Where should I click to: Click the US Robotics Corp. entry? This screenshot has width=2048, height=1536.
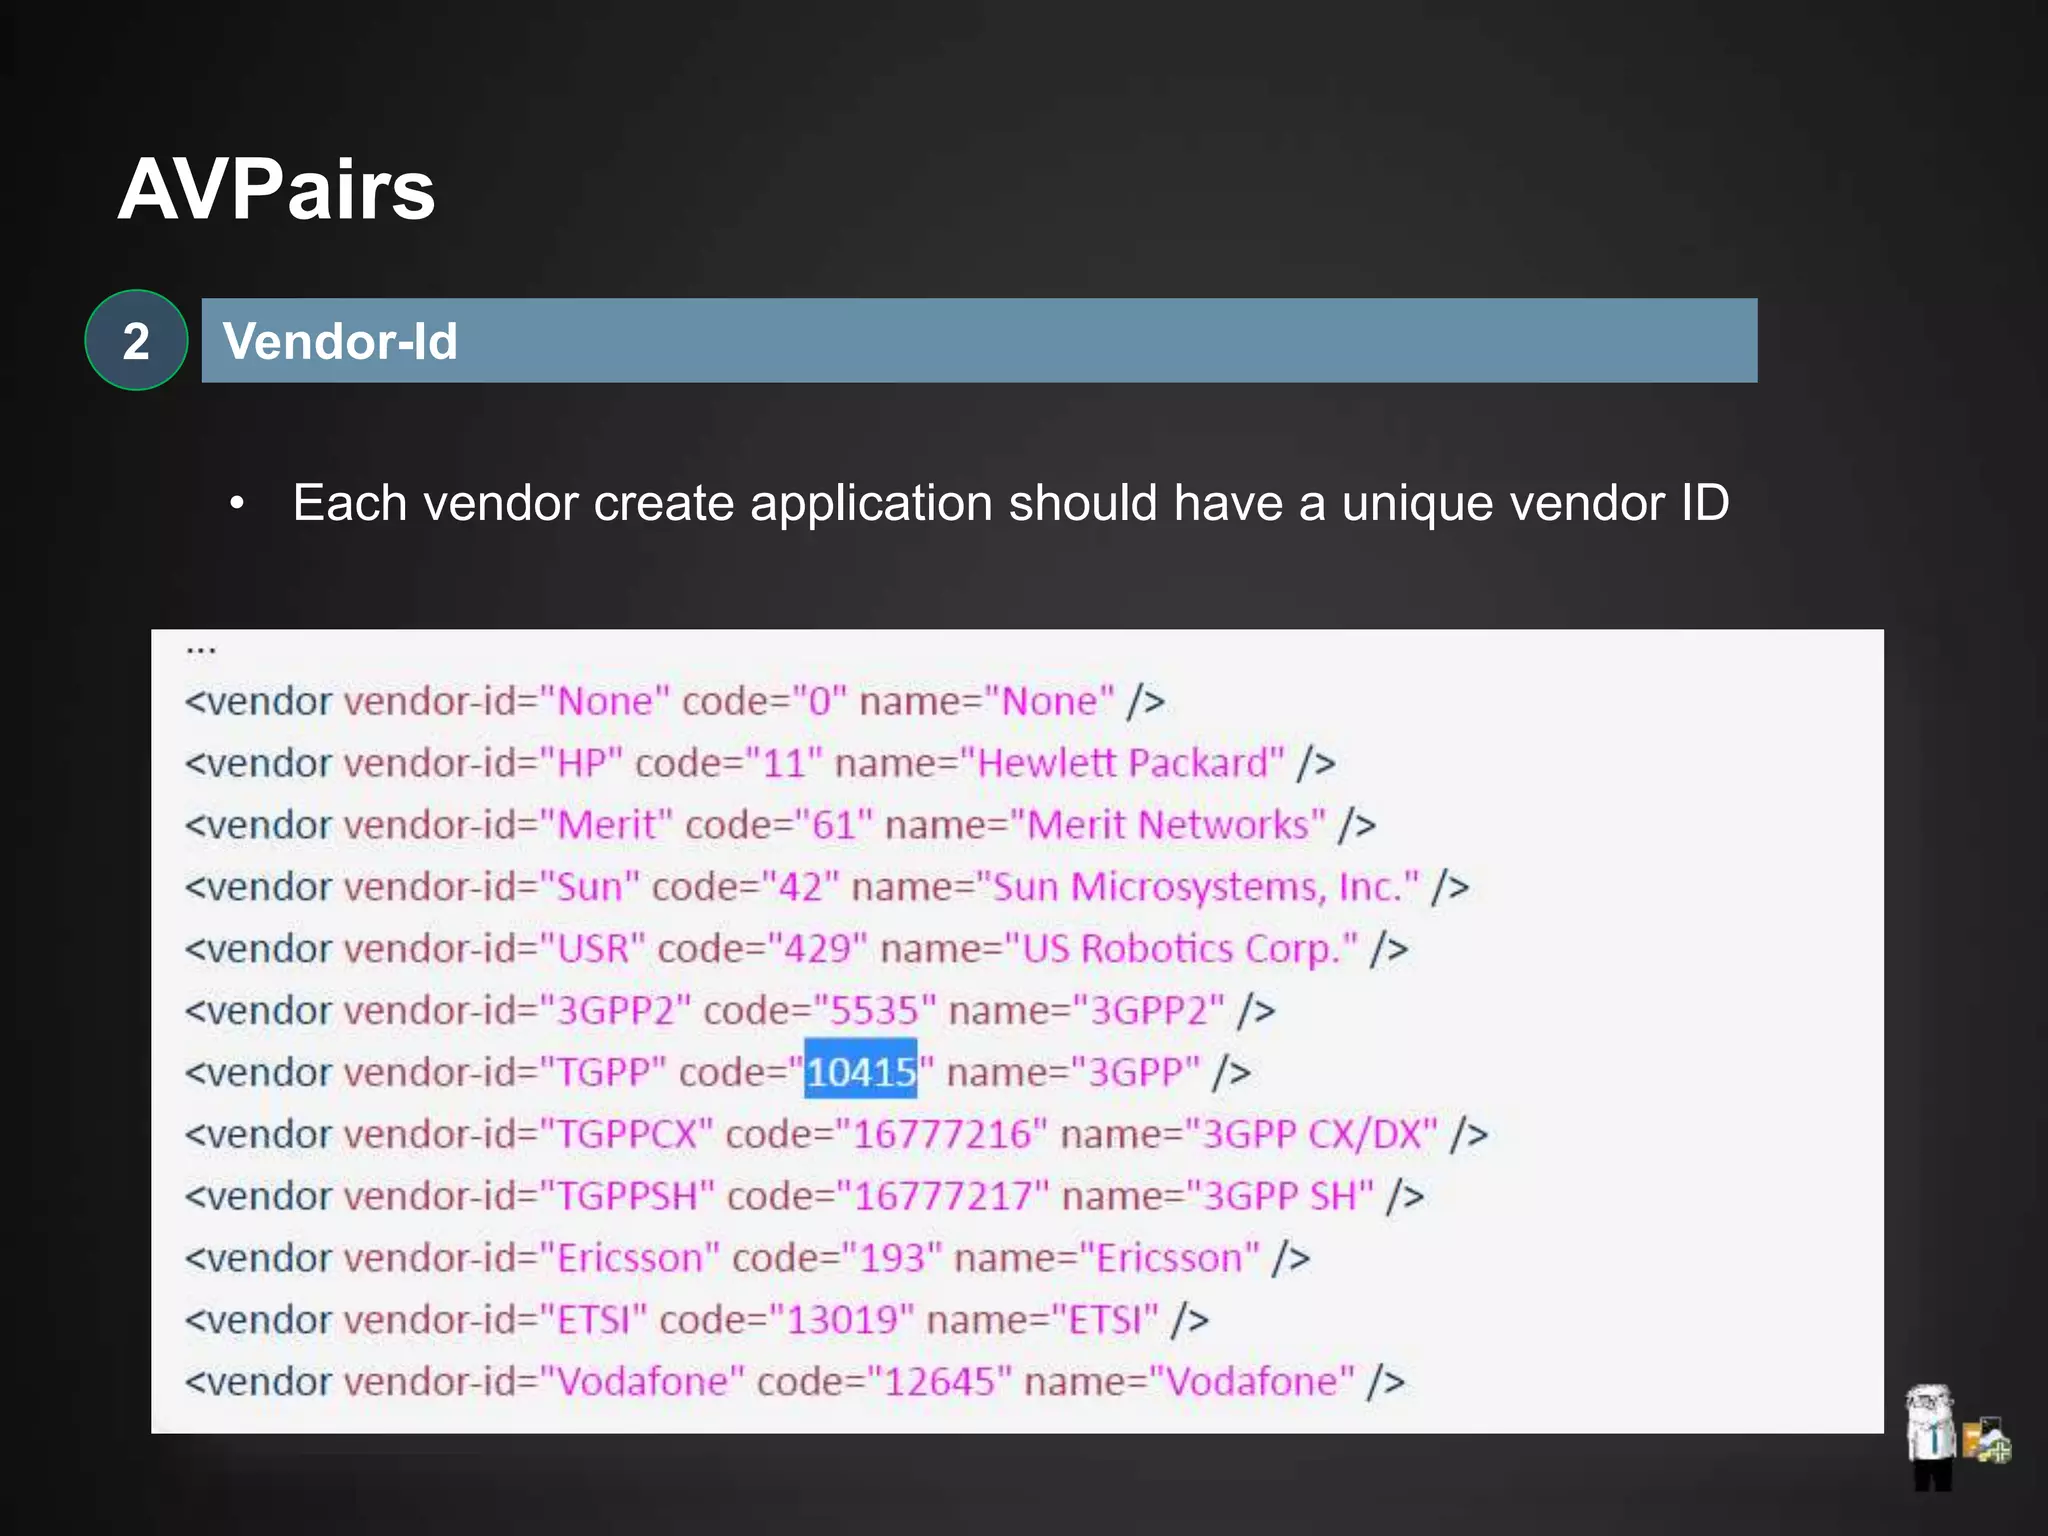pos(796,948)
